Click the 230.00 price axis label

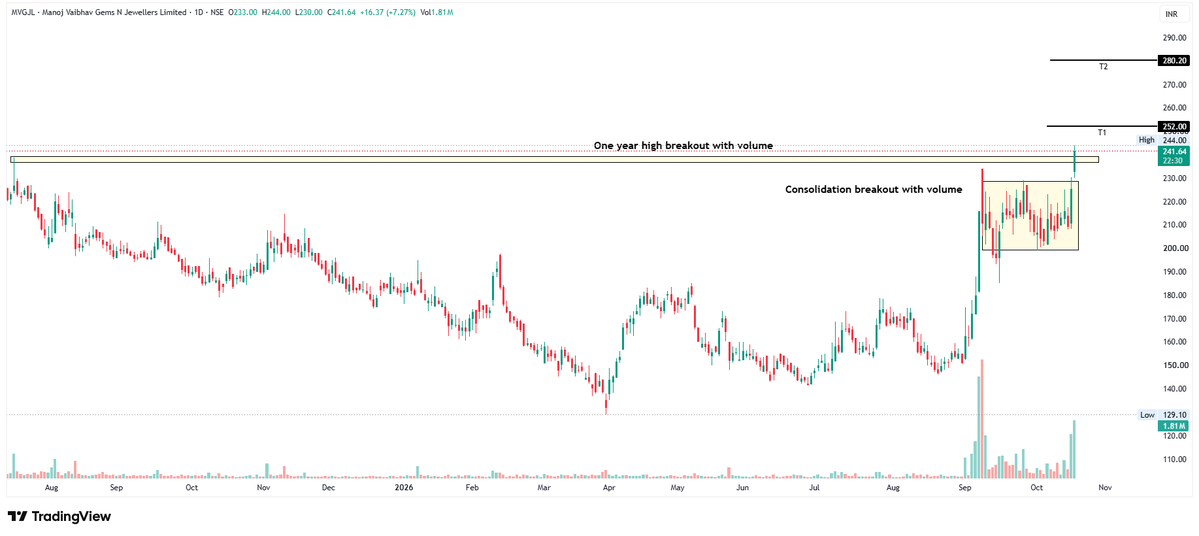click(x=1175, y=178)
